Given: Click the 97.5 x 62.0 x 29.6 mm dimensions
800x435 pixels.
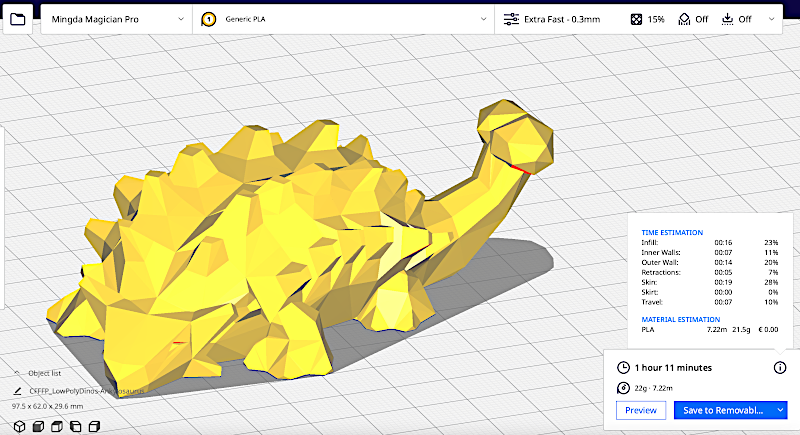Looking at the screenshot, I should (47, 406).
